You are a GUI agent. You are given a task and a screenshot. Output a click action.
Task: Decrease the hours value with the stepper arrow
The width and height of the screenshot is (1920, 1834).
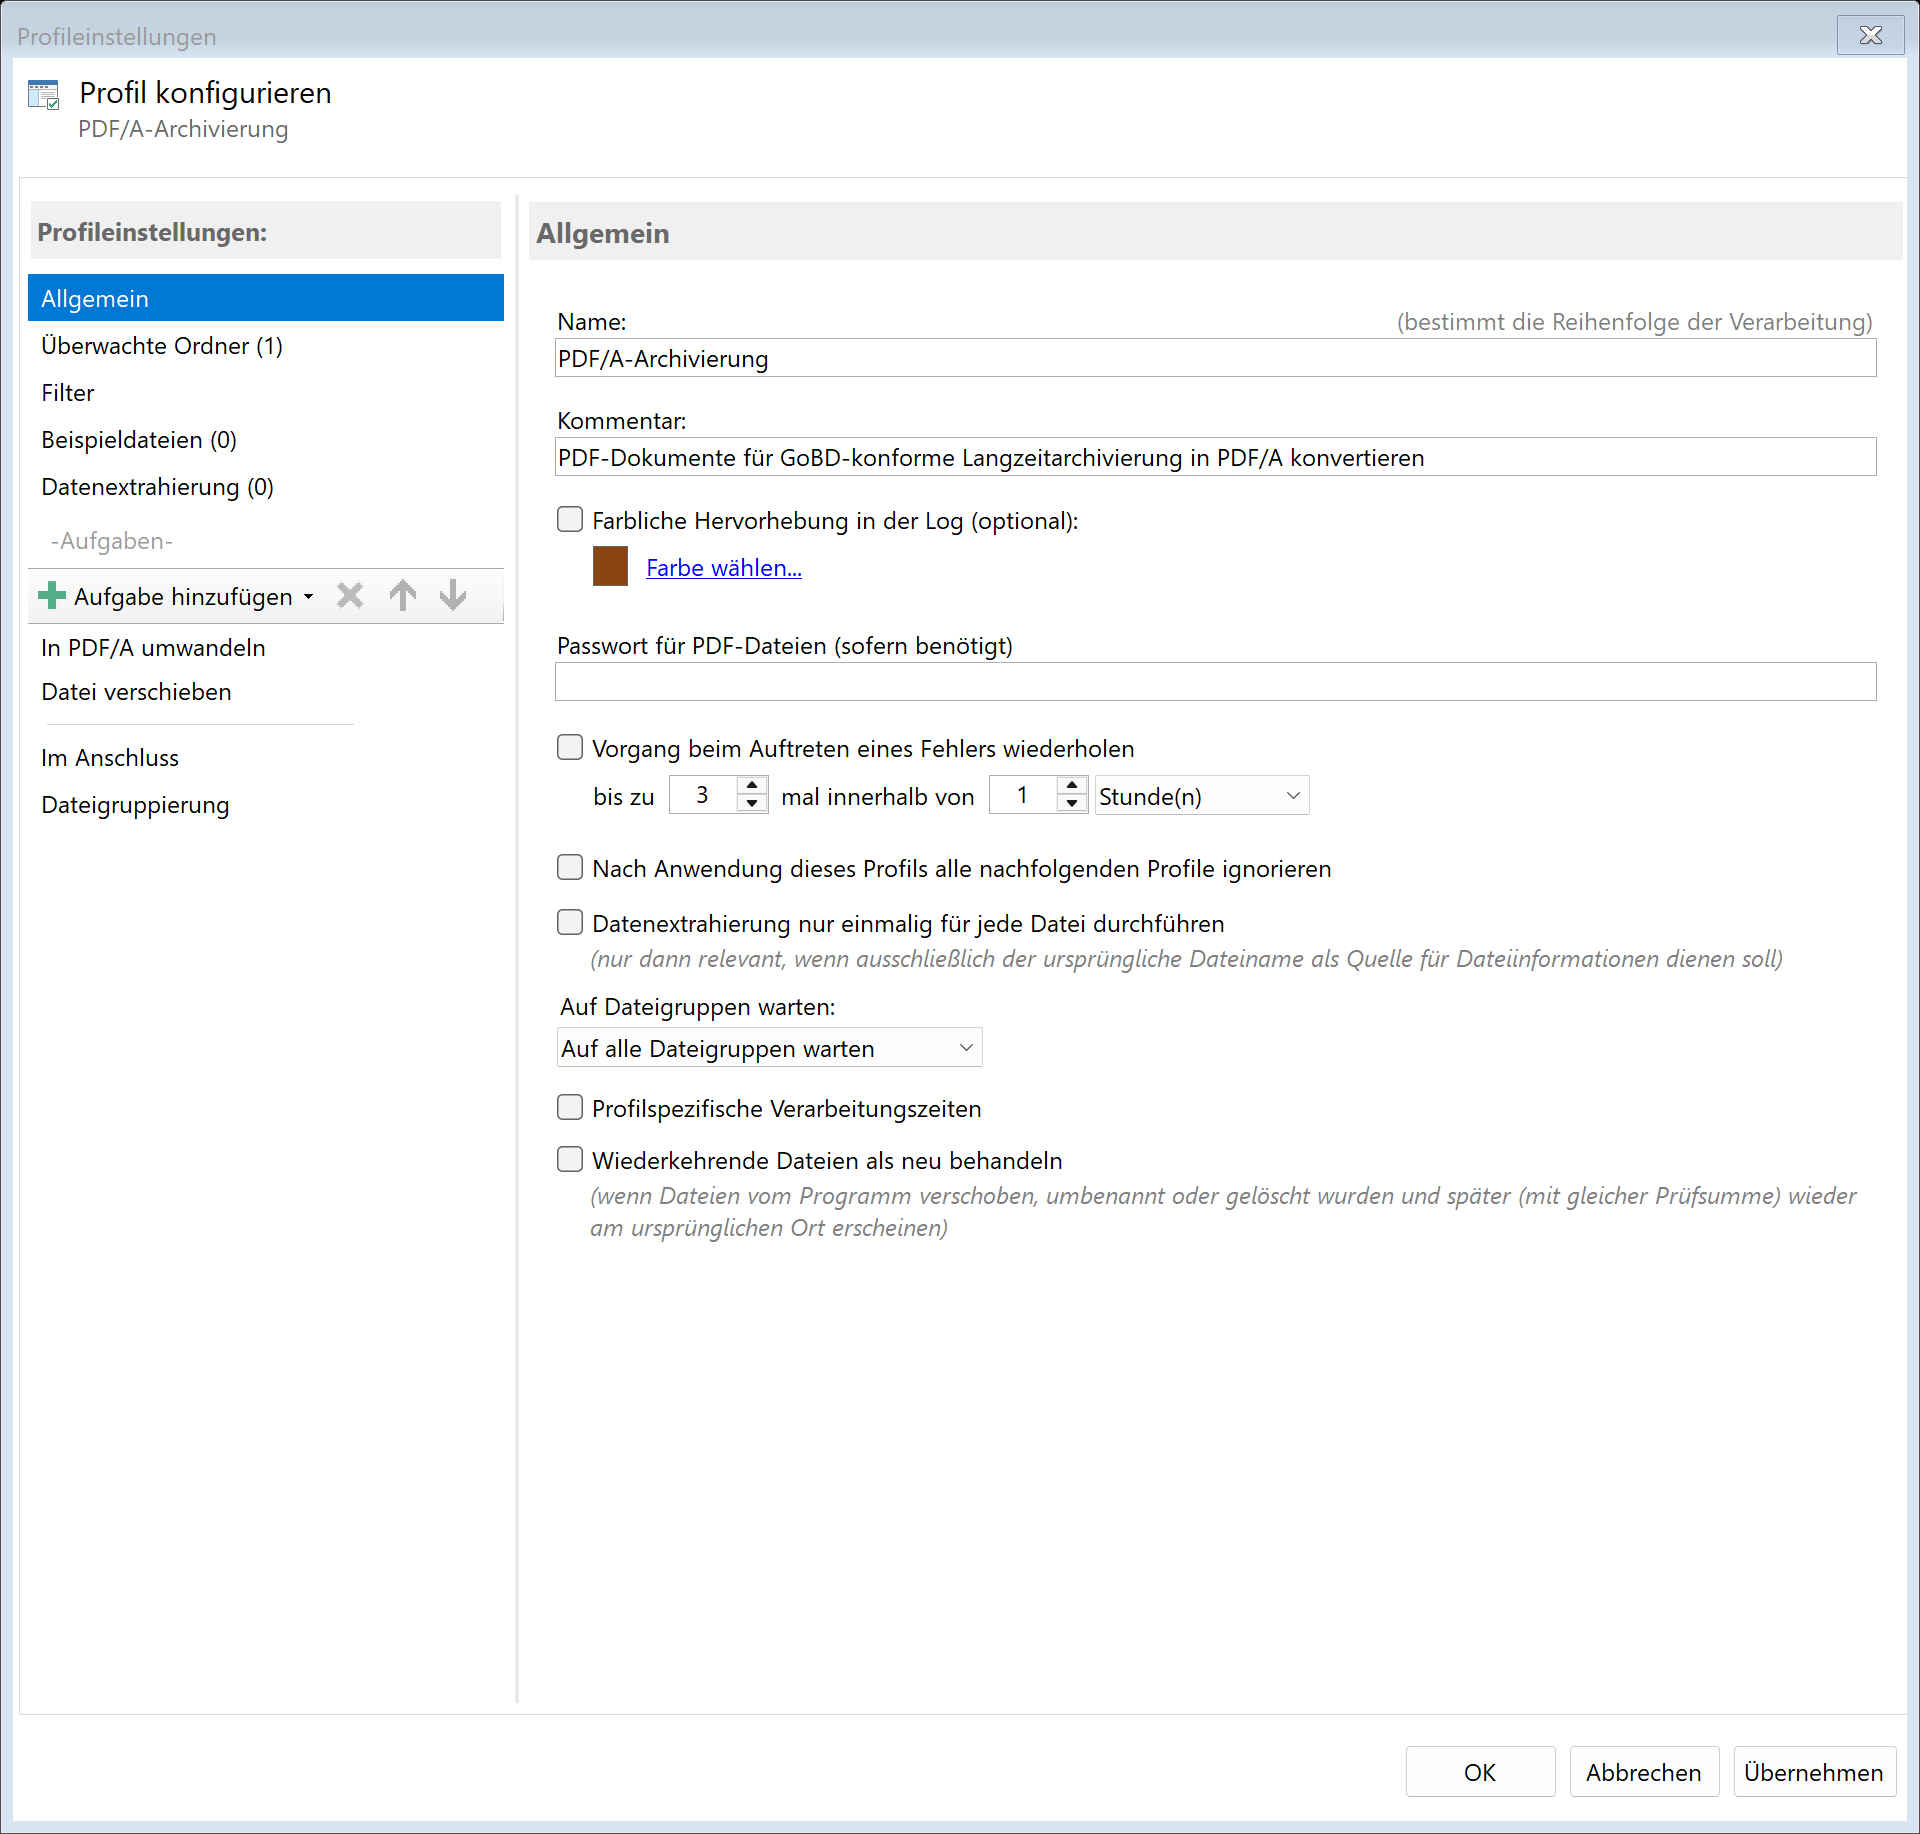point(1072,803)
